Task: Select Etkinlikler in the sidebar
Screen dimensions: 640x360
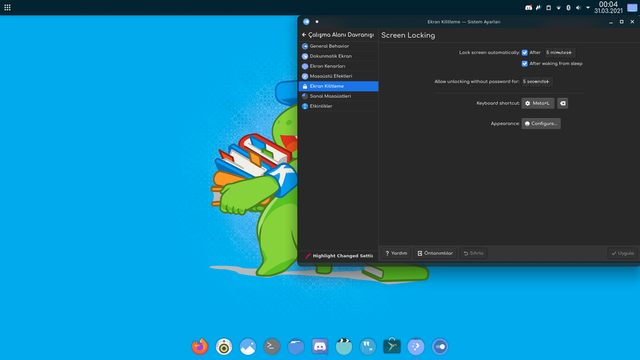Action: coord(338,106)
